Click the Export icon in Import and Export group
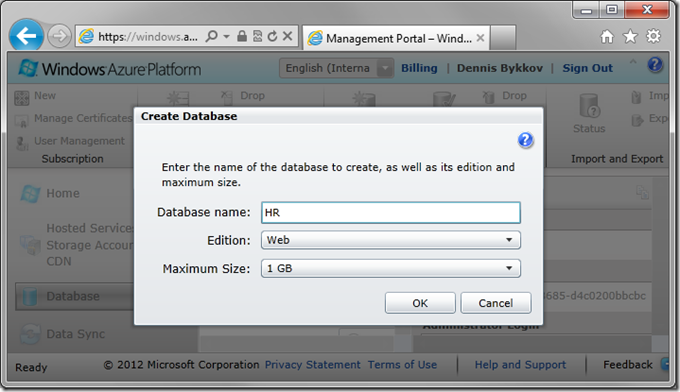Viewport: 680px width, 392px height. (637, 120)
